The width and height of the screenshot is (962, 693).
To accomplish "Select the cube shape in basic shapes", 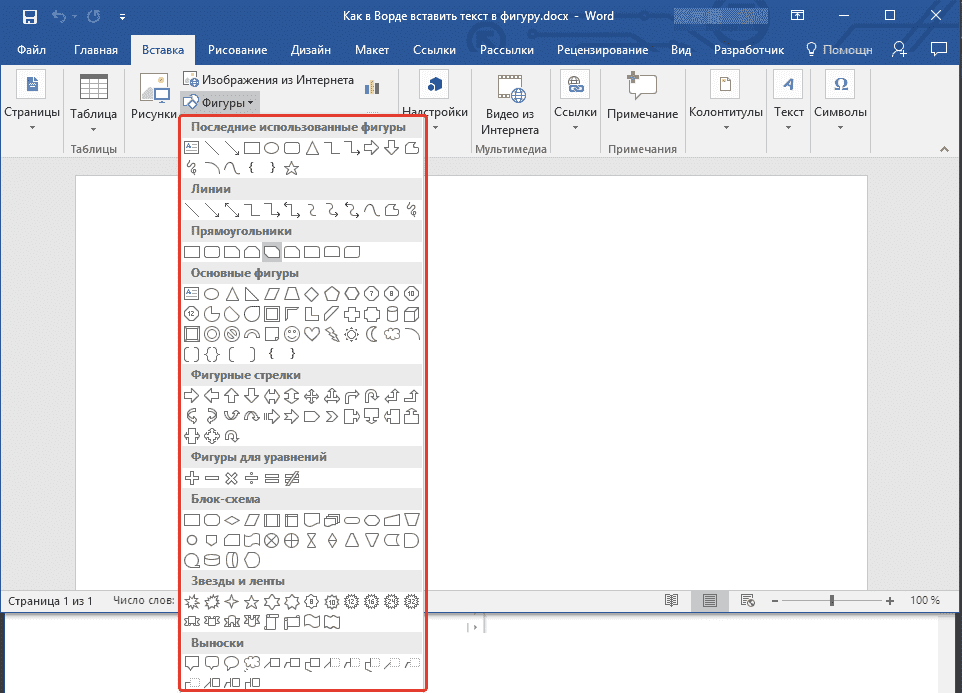I will [x=410, y=314].
